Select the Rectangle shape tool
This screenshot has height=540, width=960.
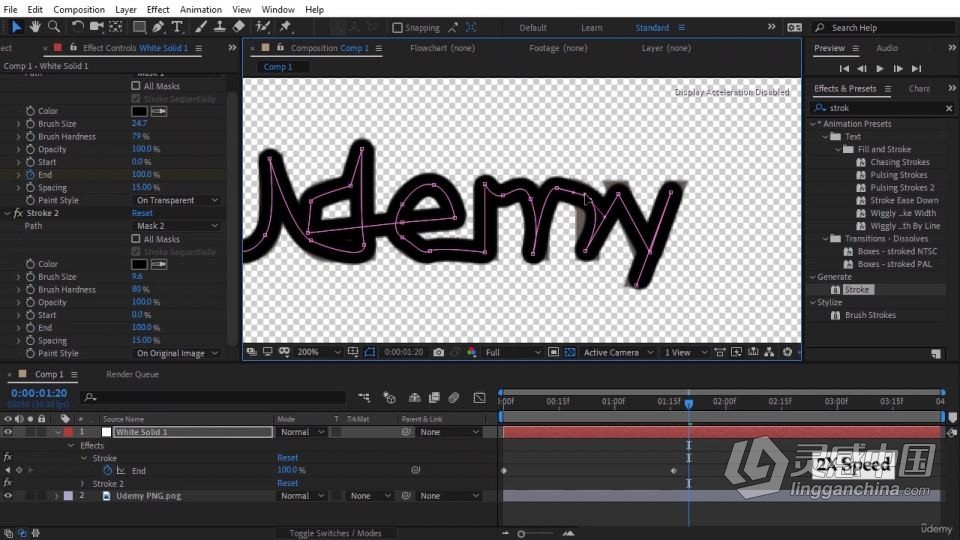coord(139,26)
